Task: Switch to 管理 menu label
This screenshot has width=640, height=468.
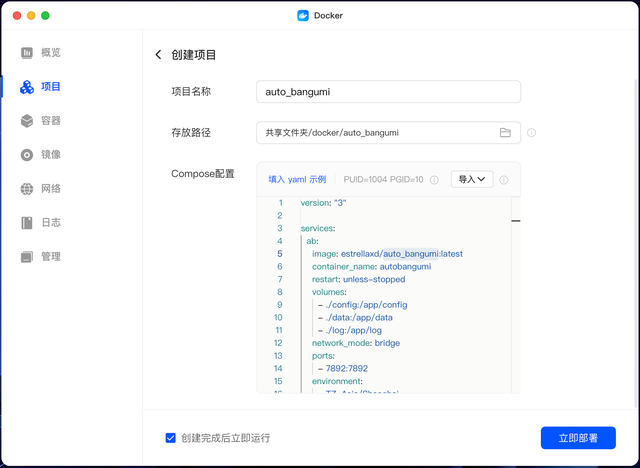Action: [51, 257]
